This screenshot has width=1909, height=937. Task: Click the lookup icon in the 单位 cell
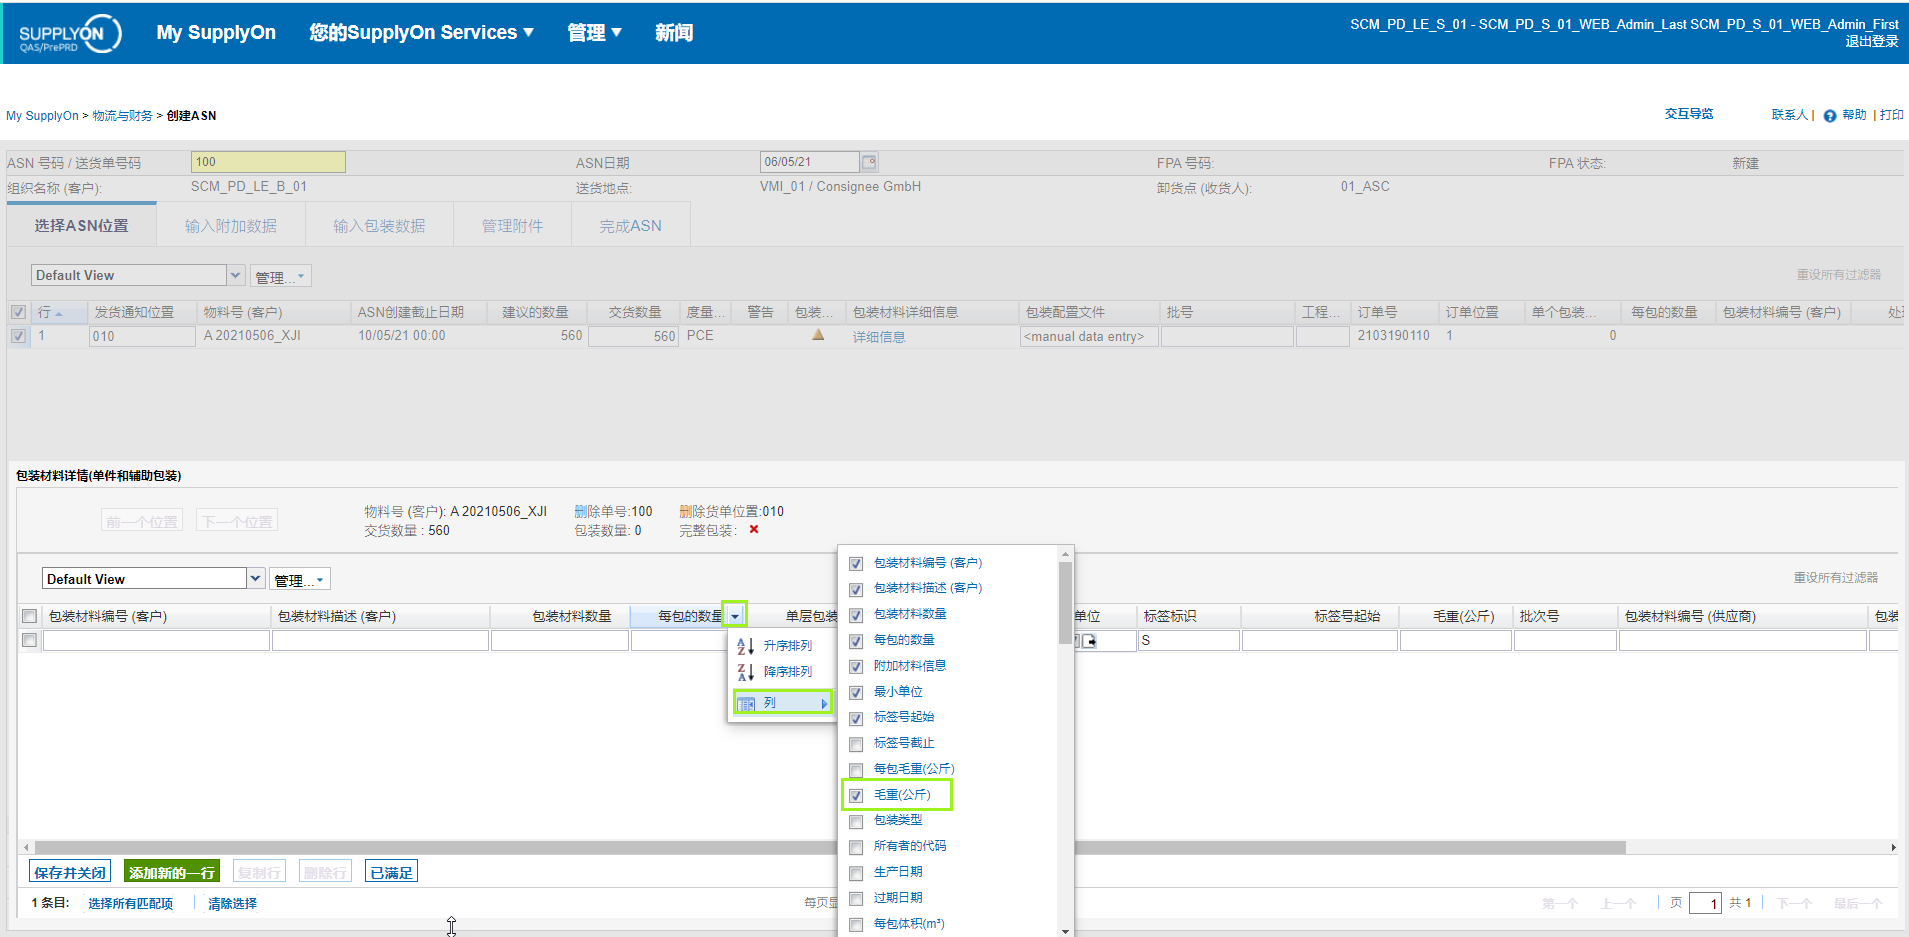coord(1089,641)
